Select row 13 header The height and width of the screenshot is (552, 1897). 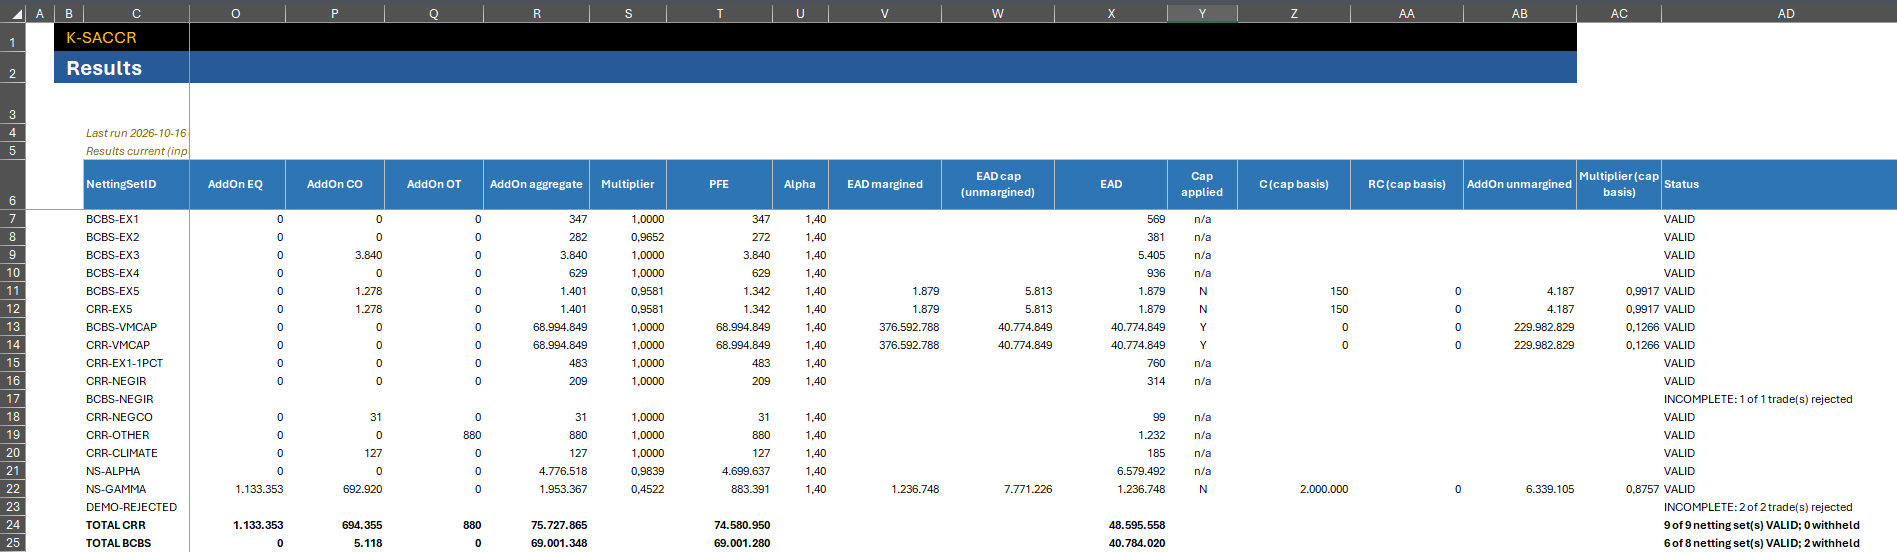13,327
